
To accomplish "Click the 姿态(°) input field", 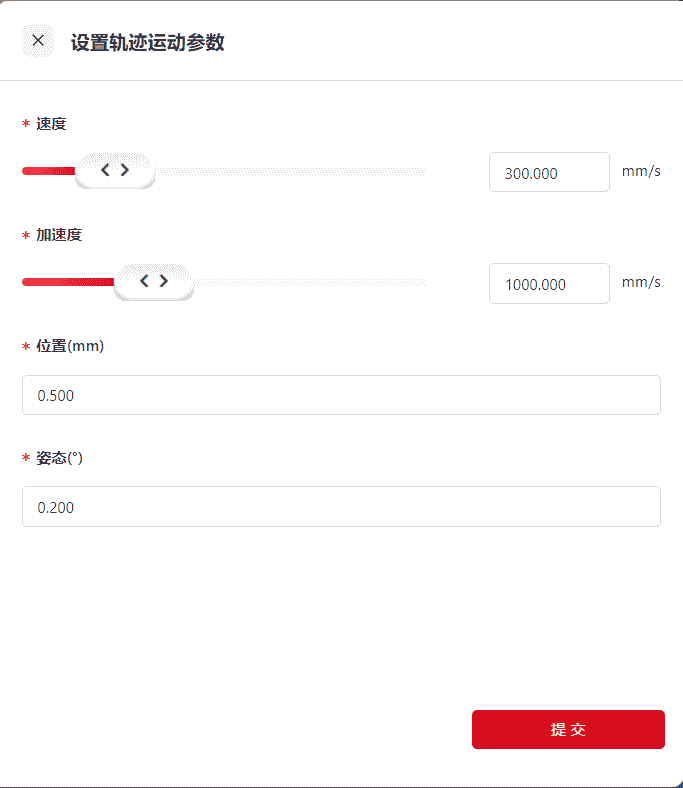I will [341, 506].
